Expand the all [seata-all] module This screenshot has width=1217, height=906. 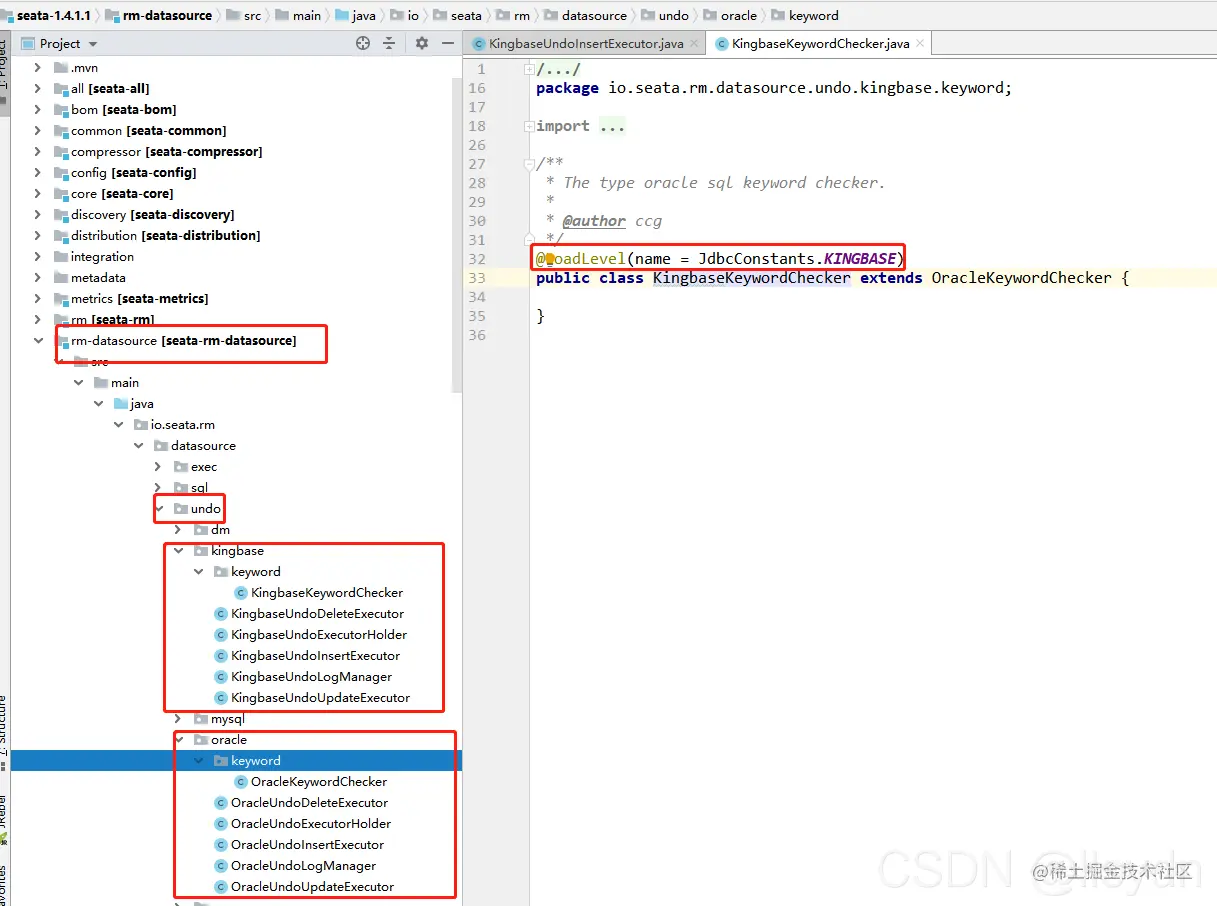38,89
